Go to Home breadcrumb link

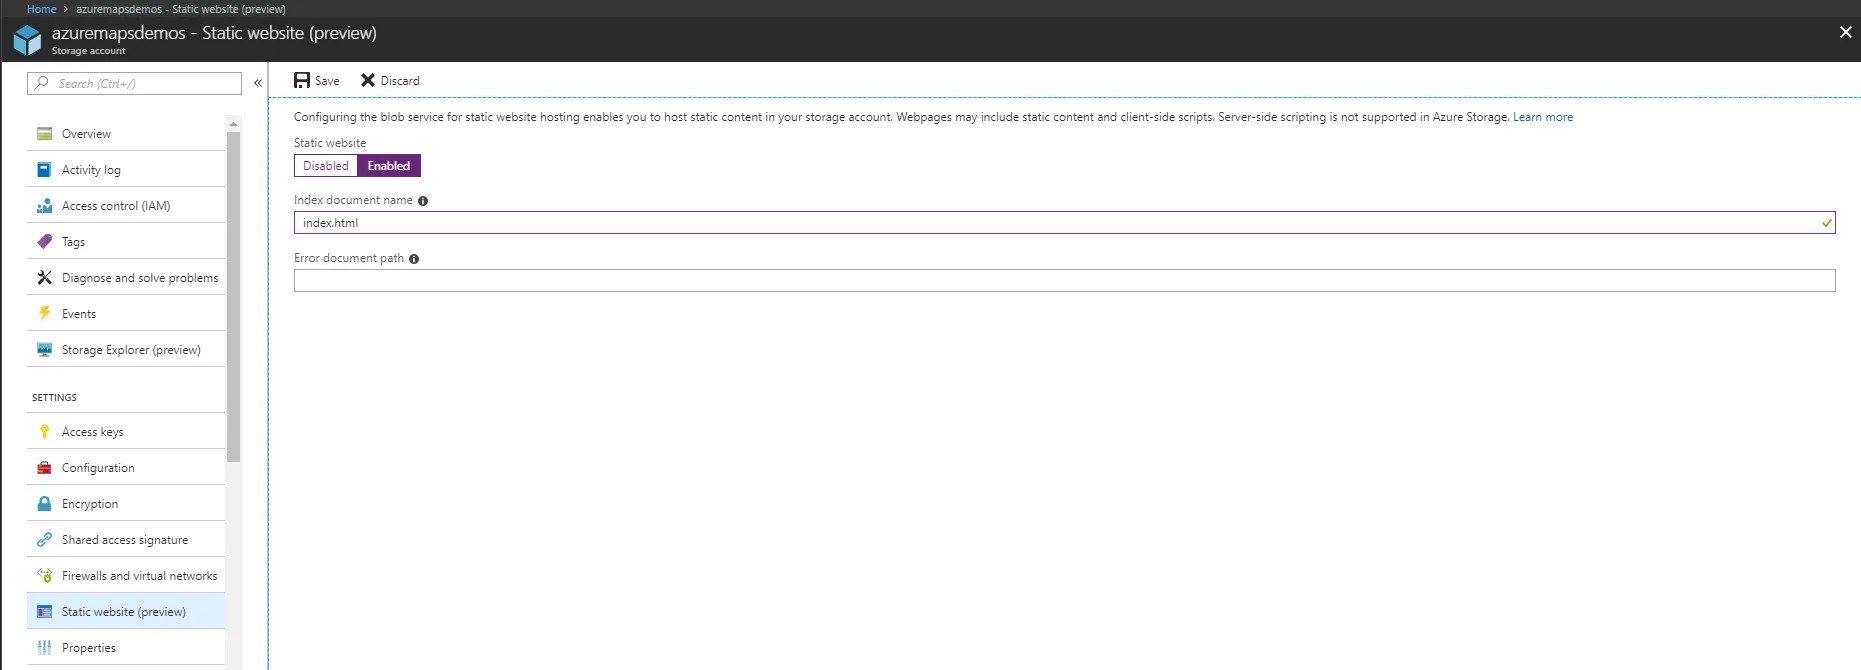42,9
